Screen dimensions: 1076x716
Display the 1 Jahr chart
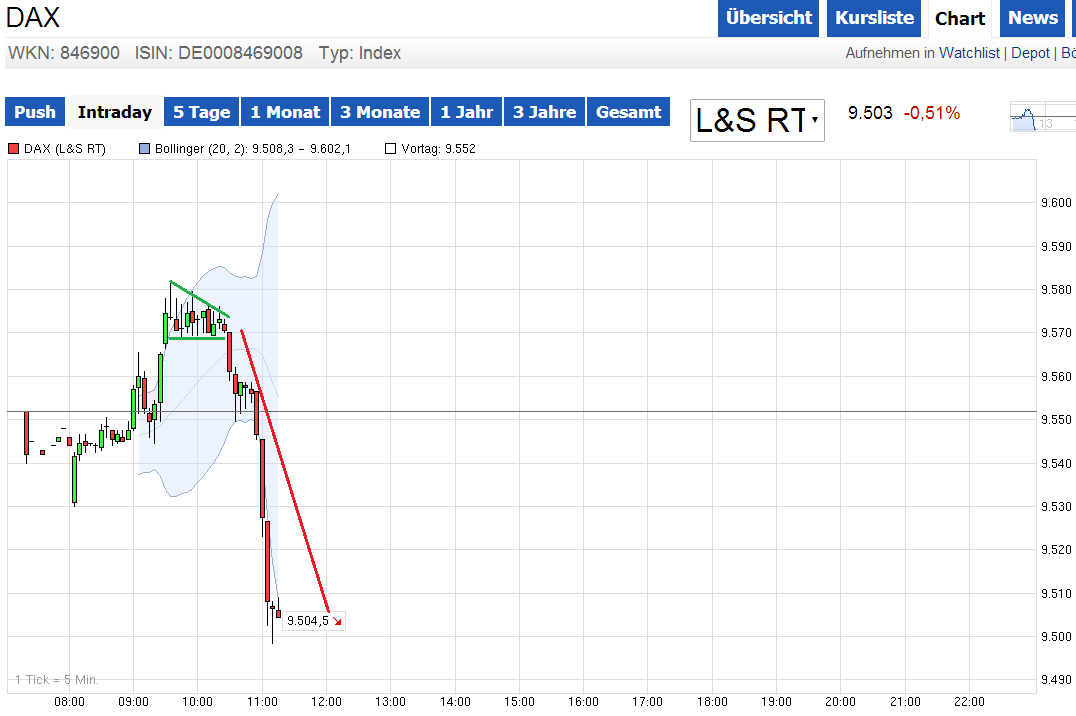click(466, 112)
